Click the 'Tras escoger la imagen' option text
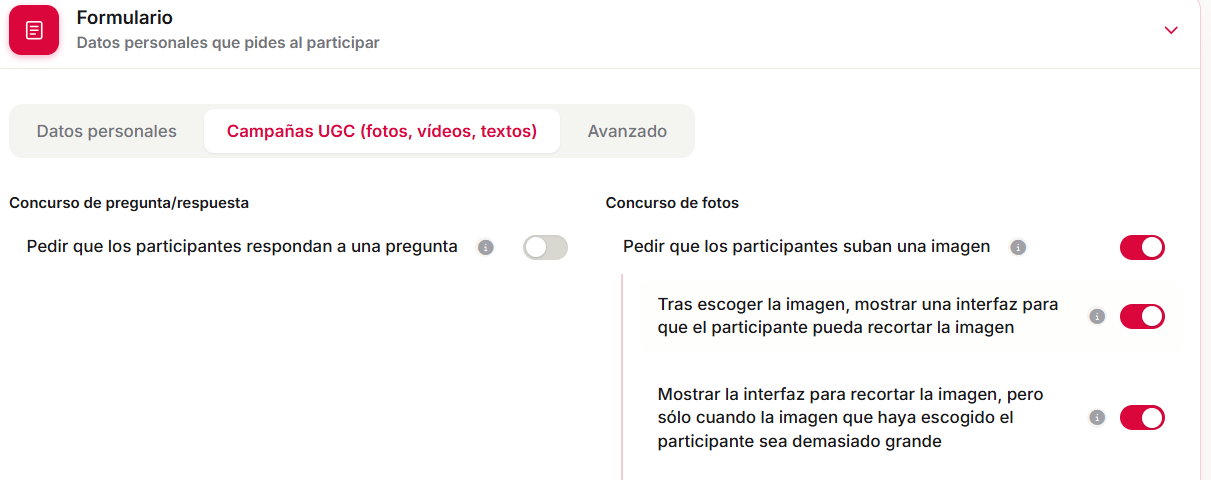The width and height of the screenshot is (1211, 480). pyautogui.click(x=858, y=315)
